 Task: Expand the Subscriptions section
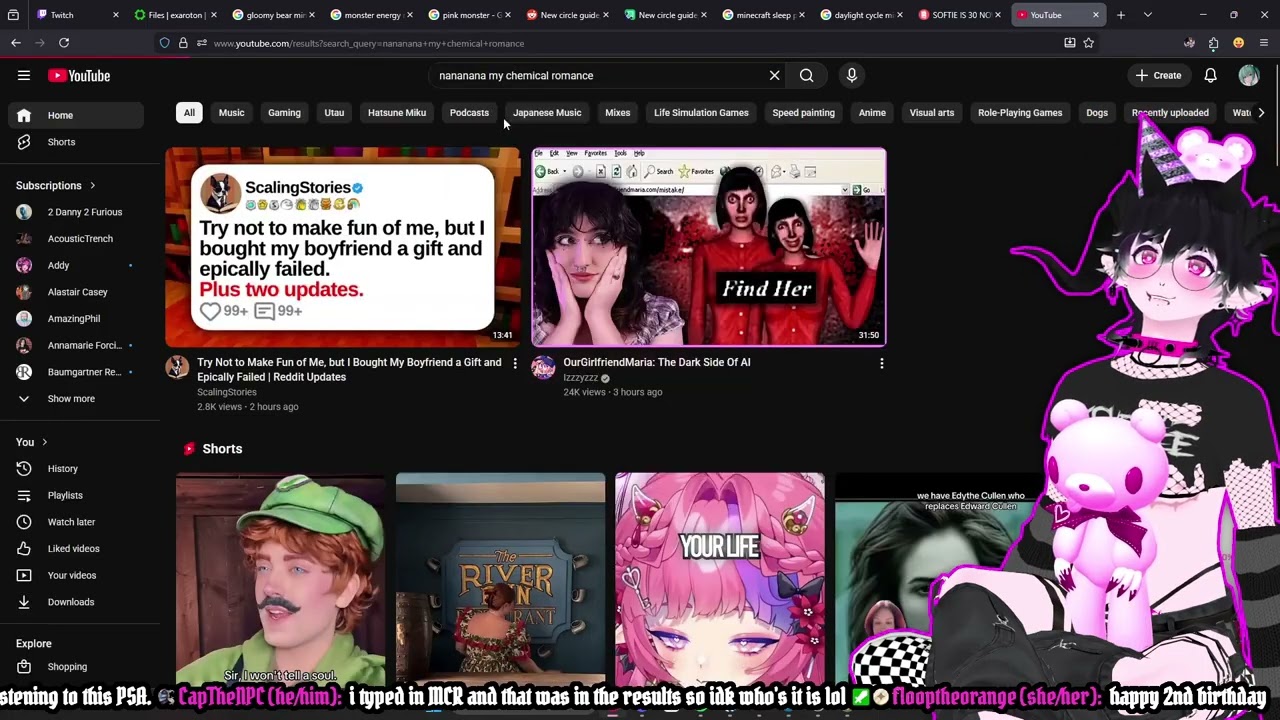point(56,185)
